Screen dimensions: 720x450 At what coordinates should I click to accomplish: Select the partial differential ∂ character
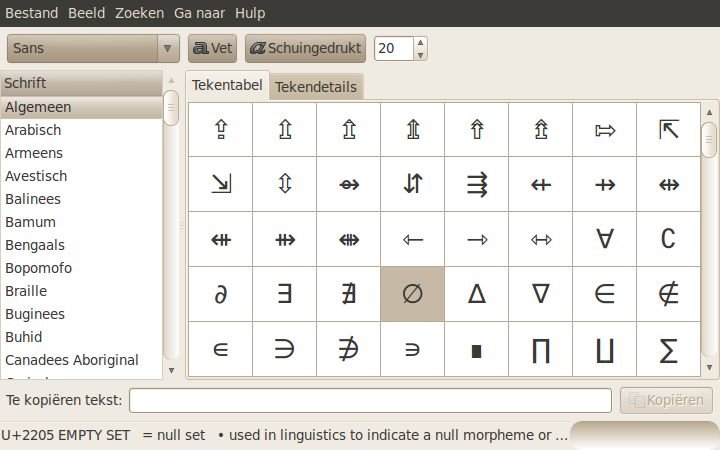220,294
